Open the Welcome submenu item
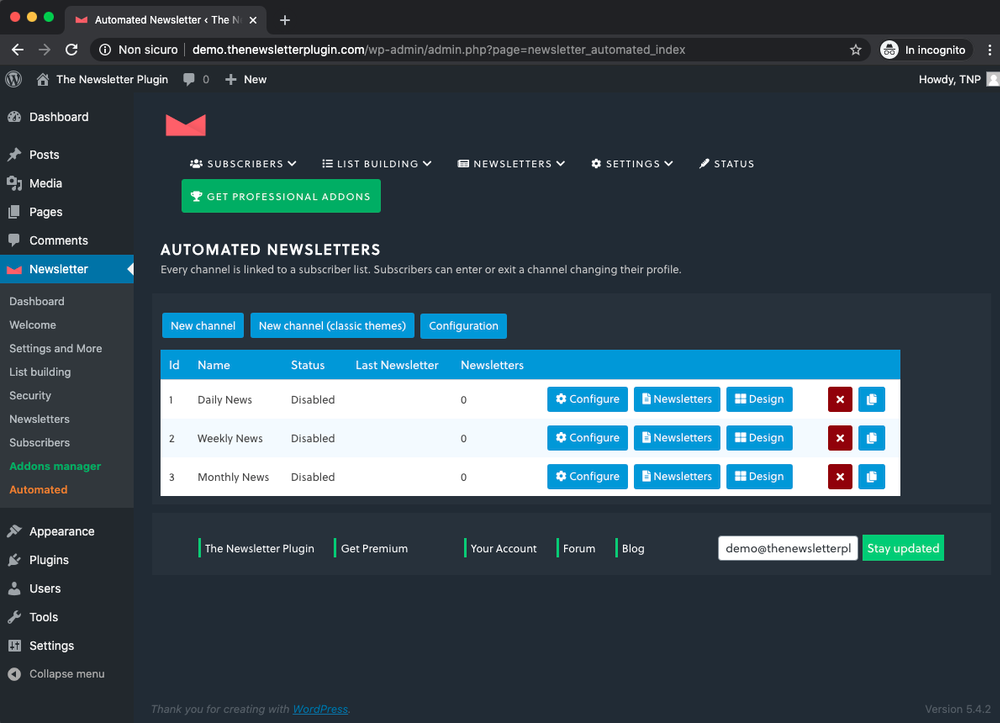1000x723 pixels. pos(33,325)
